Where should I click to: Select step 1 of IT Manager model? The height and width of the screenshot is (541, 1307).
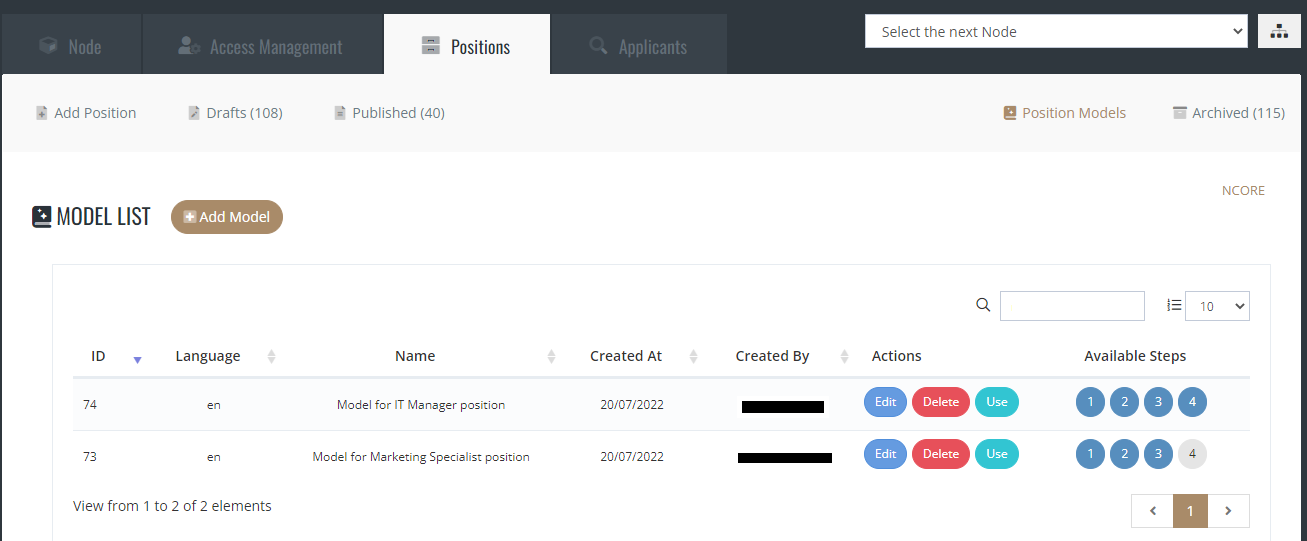tap(1090, 402)
